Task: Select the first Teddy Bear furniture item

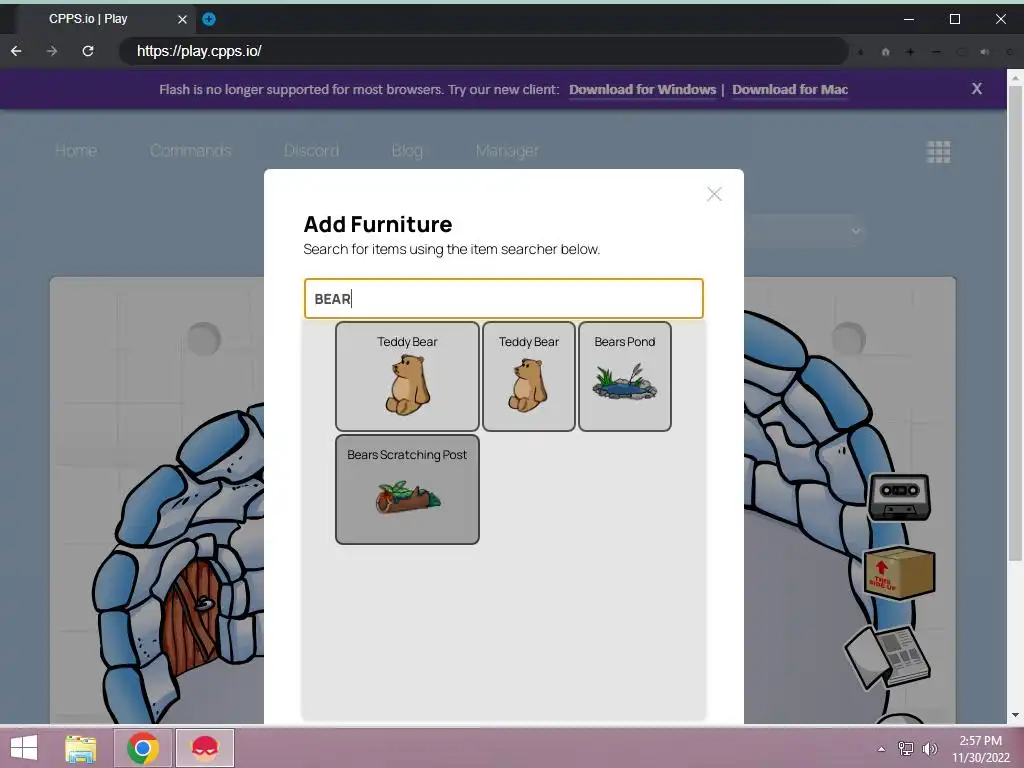Action: point(407,376)
